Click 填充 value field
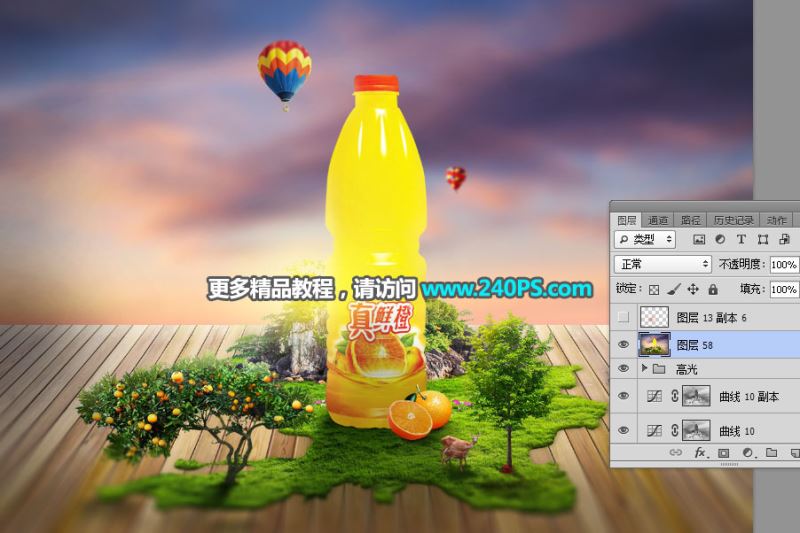Image resolution: width=800 pixels, height=533 pixels. click(x=784, y=289)
